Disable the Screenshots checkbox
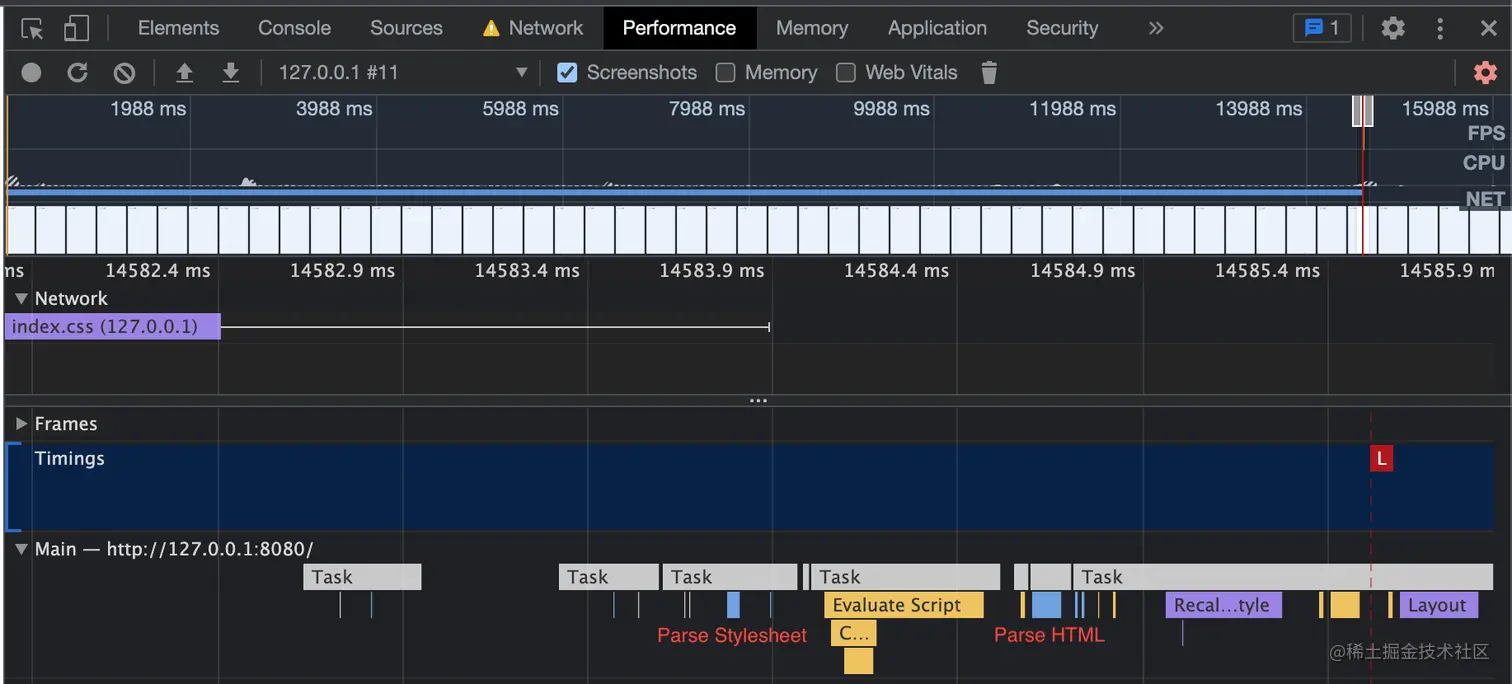 [x=567, y=72]
